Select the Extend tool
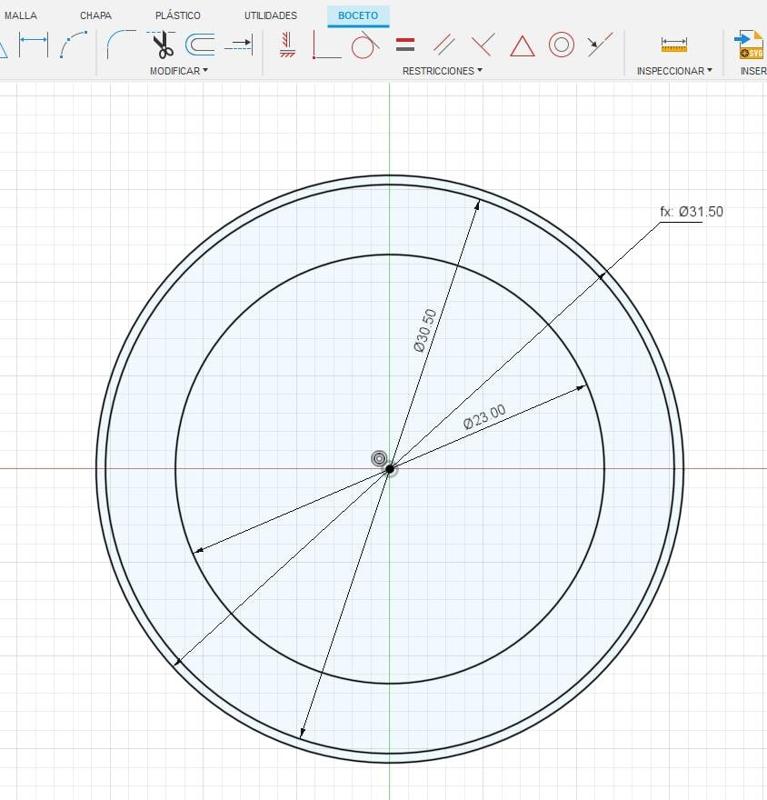The height and width of the screenshot is (800, 767). coord(238,45)
